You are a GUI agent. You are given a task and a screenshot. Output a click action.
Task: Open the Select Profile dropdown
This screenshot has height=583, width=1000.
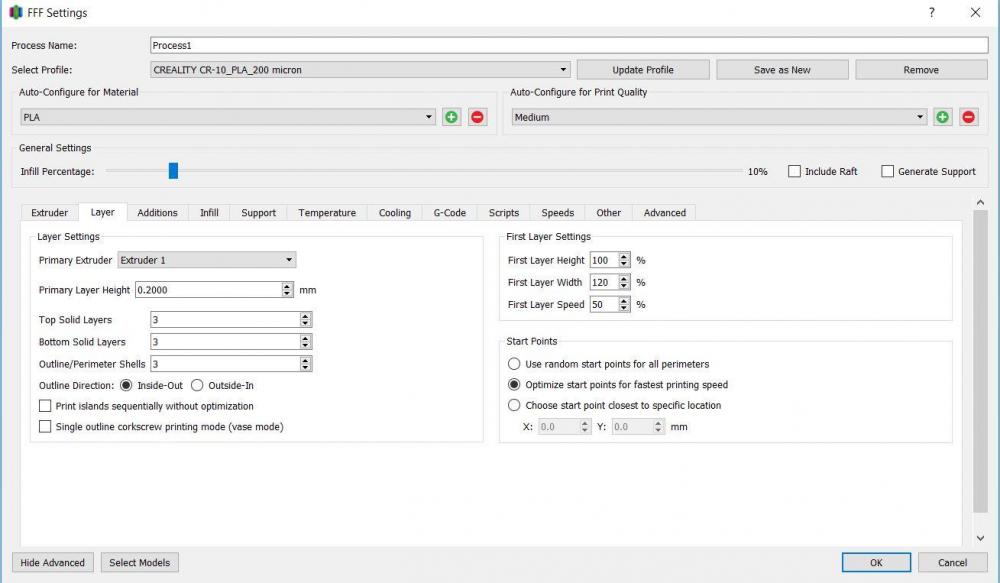360,70
